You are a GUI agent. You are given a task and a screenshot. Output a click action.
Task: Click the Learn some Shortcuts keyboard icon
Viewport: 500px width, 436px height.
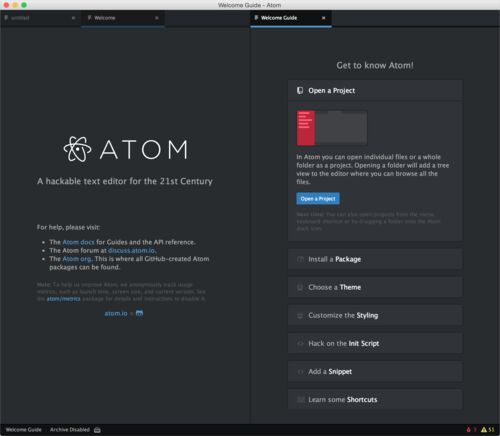[x=301, y=399]
